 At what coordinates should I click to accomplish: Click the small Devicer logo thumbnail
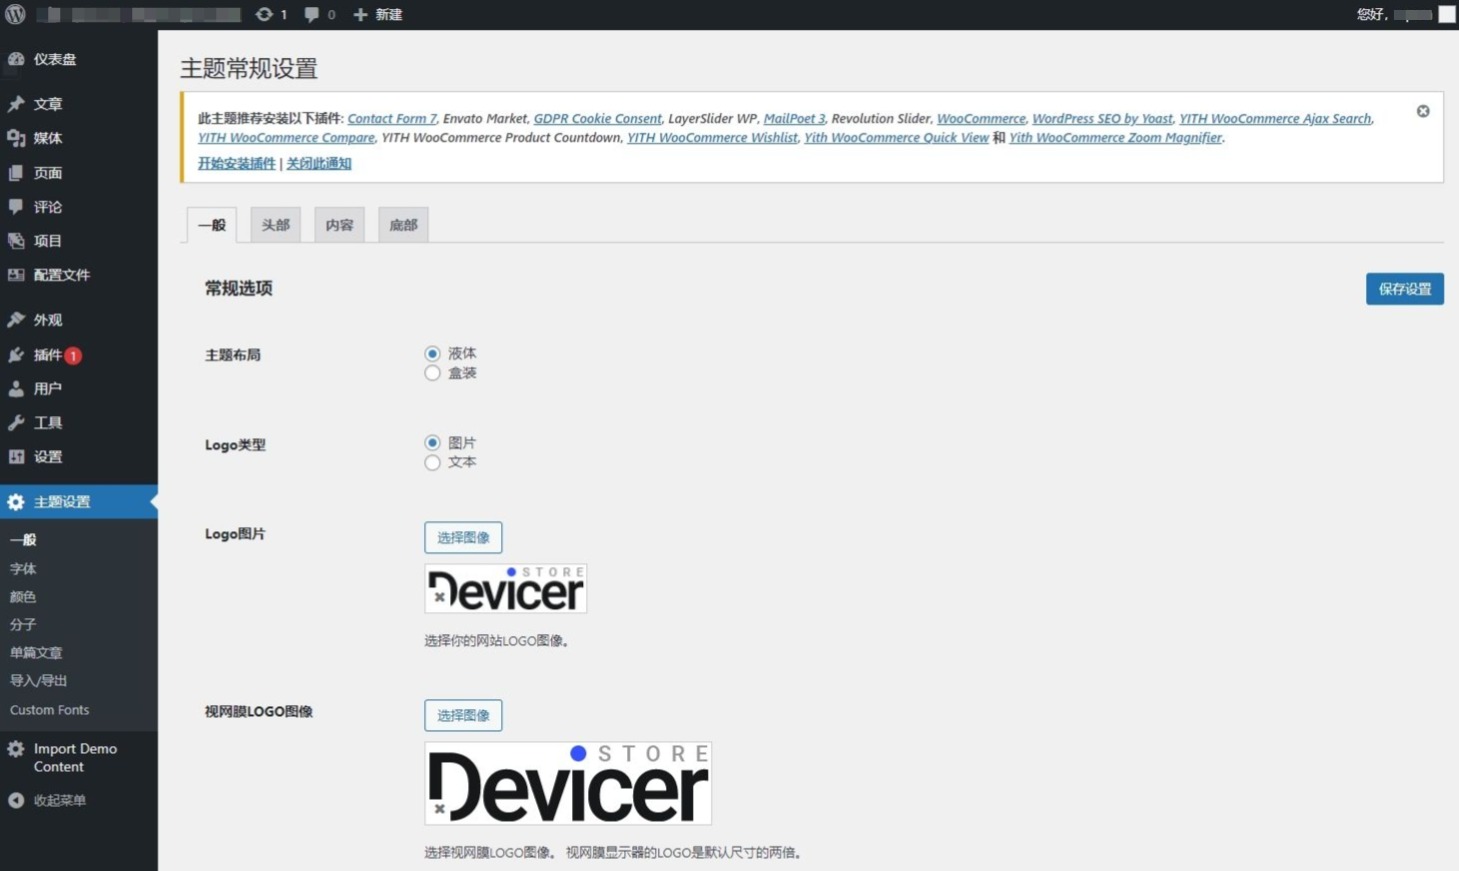coord(506,589)
